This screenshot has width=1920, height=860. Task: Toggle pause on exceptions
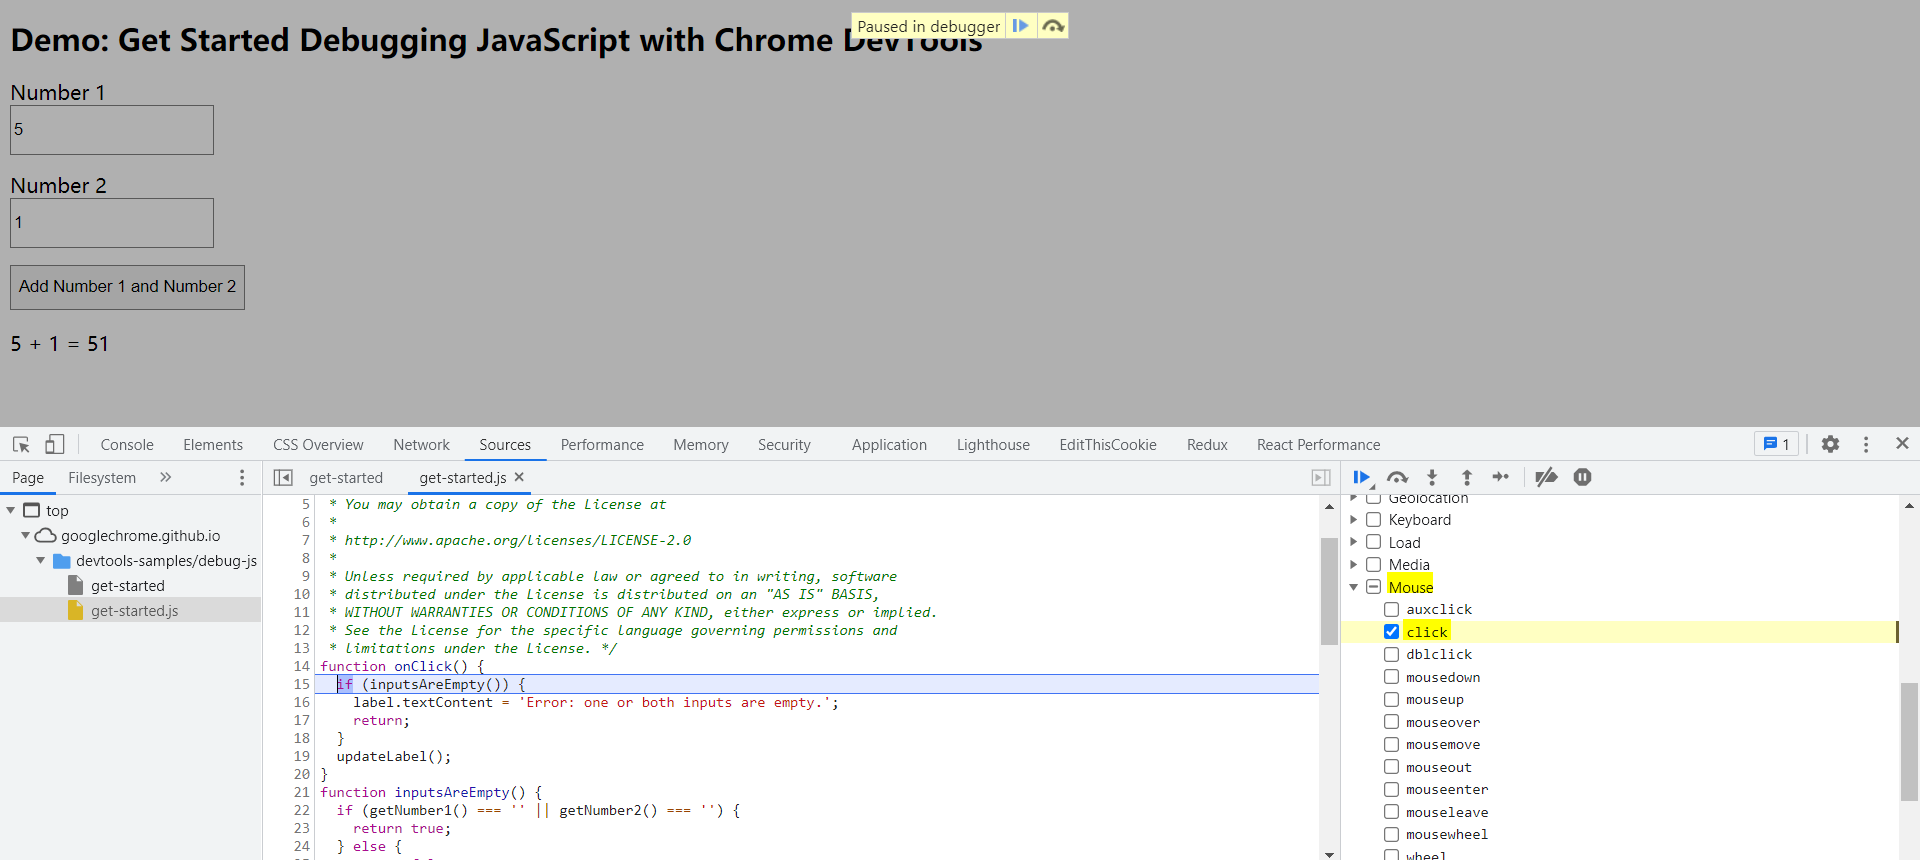1582,477
